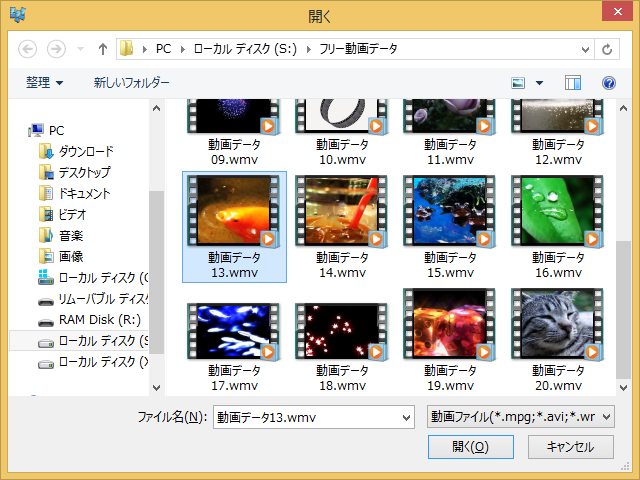Click the app icon in the title bar
The image size is (640, 480).
[x=18, y=14]
